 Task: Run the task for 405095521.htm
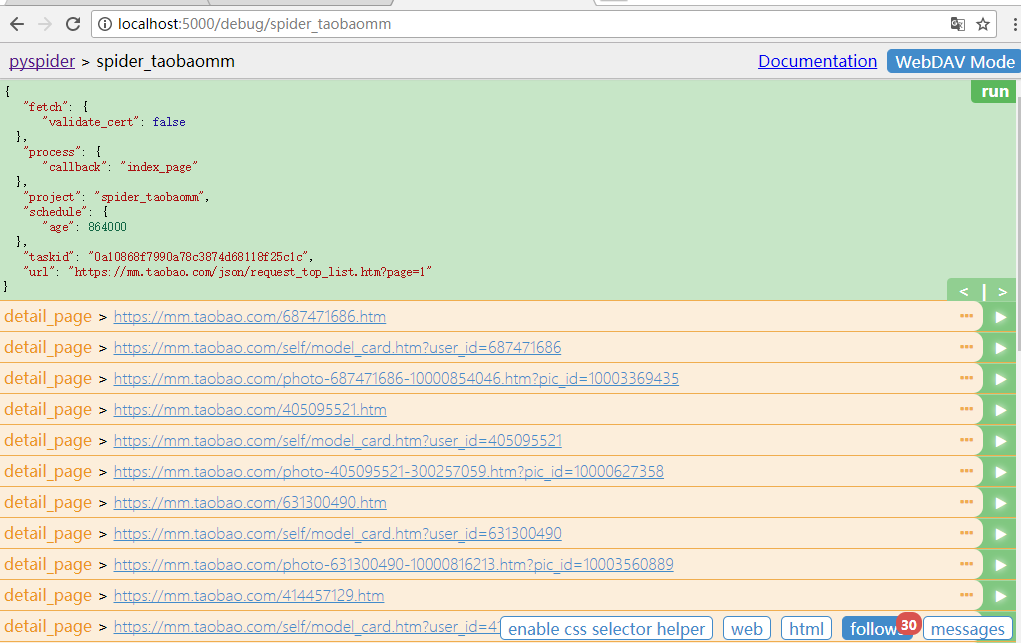pyautogui.click(x=1000, y=410)
